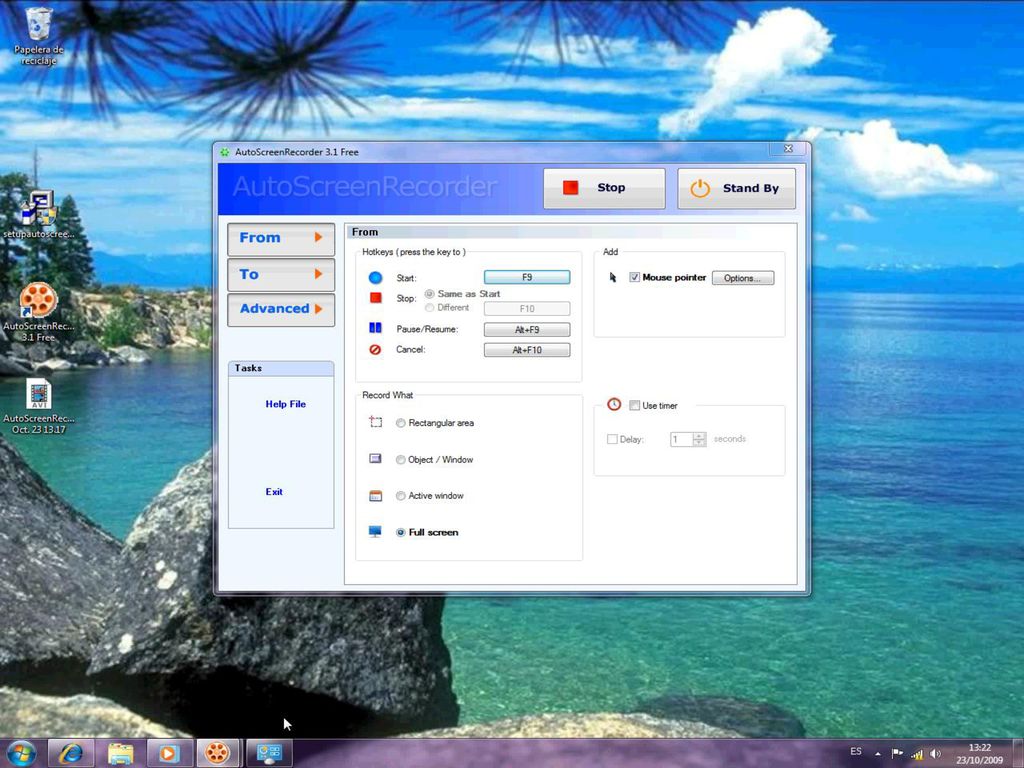Choose Same as Start stop option
Image resolution: width=1024 pixels, height=768 pixels.
tap(429, 294)
